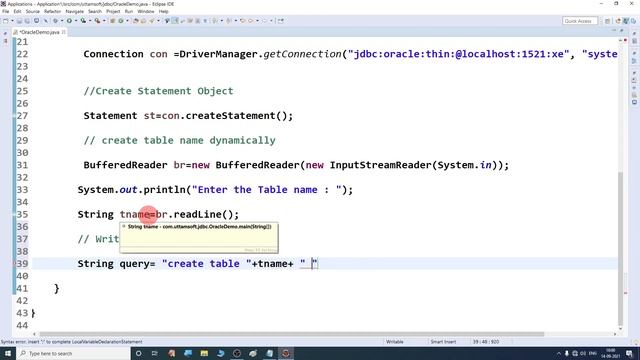
Task: Toggle Skip All Breakpoints
Action: (x=45, y=21)
